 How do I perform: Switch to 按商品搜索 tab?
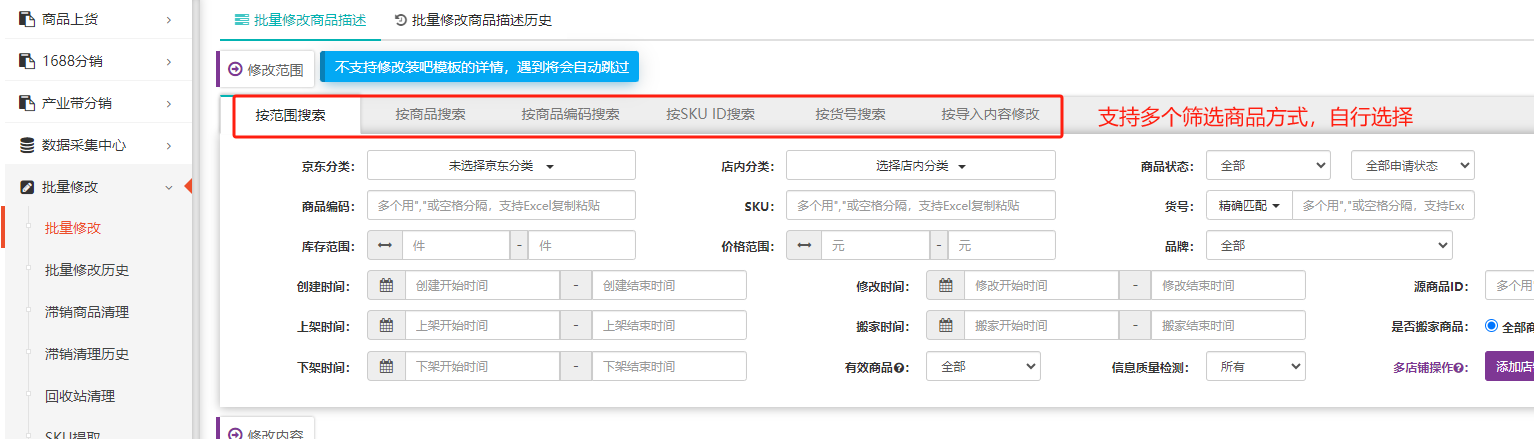(430, 115)
